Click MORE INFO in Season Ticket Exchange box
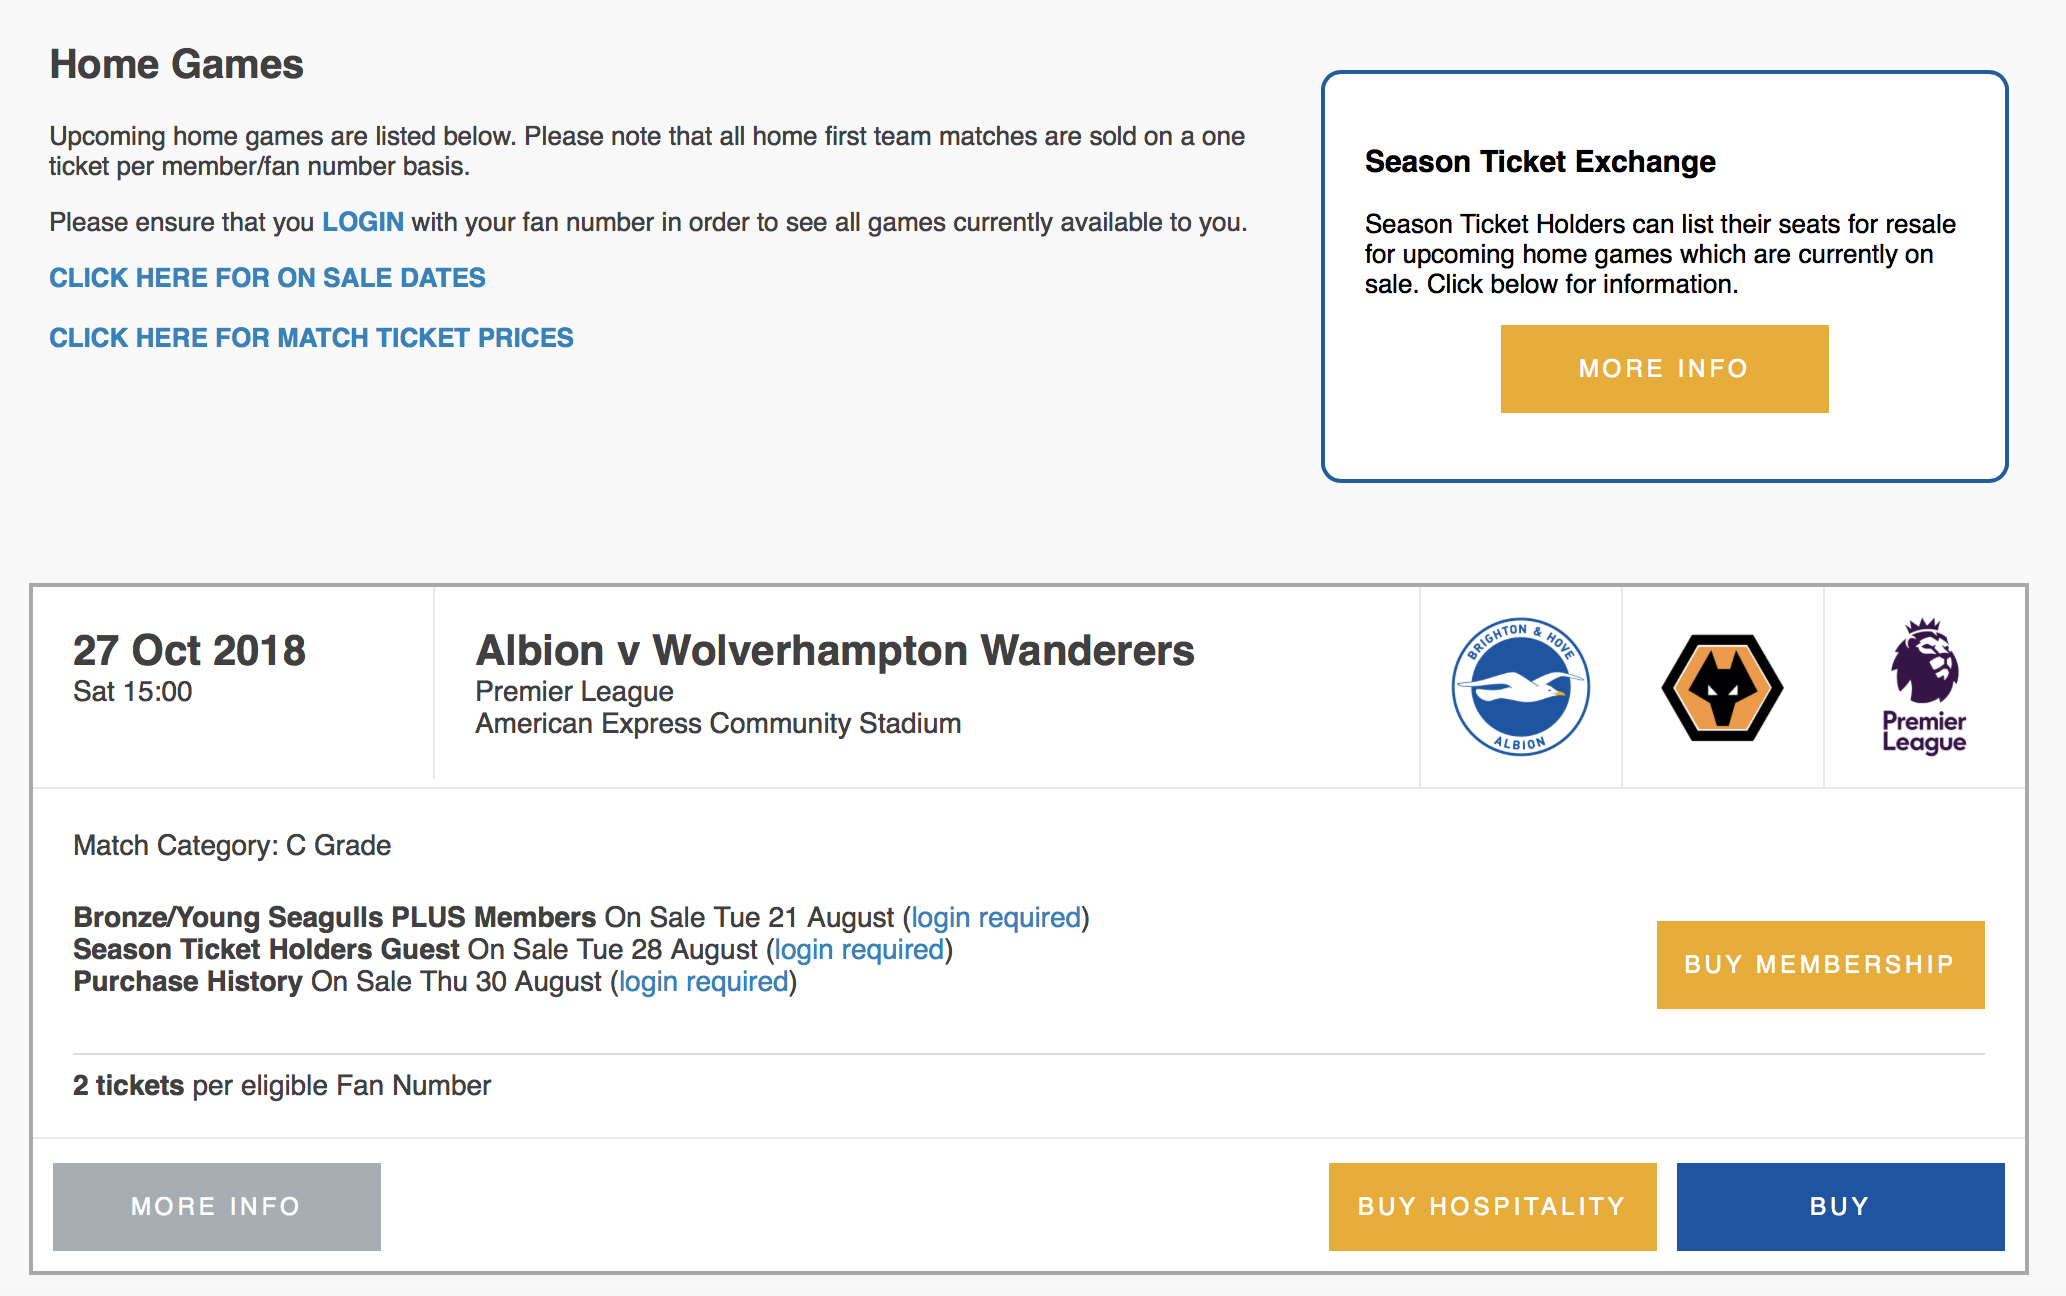 (x=1664, y=369)
